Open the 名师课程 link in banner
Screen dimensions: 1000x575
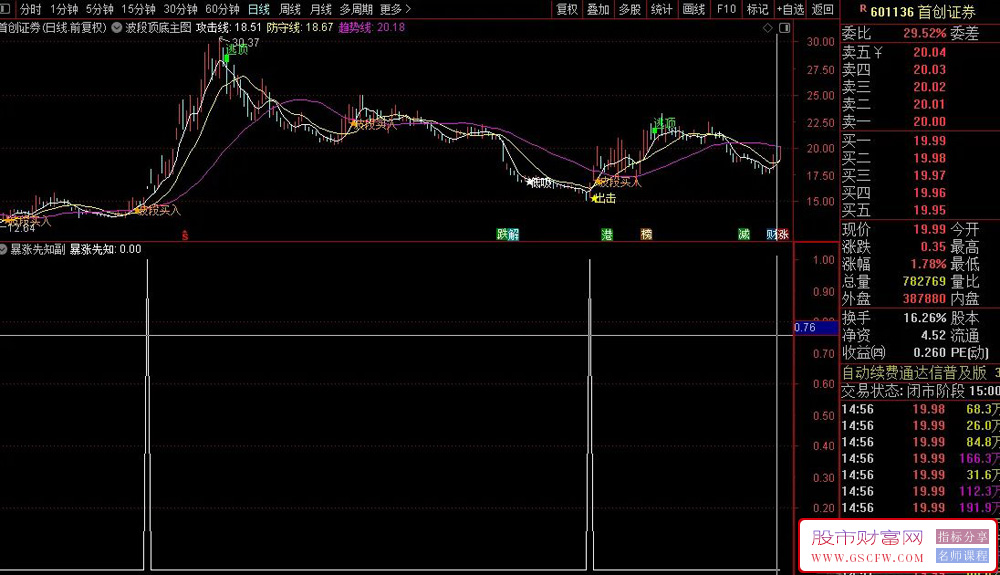click(962, 556)
